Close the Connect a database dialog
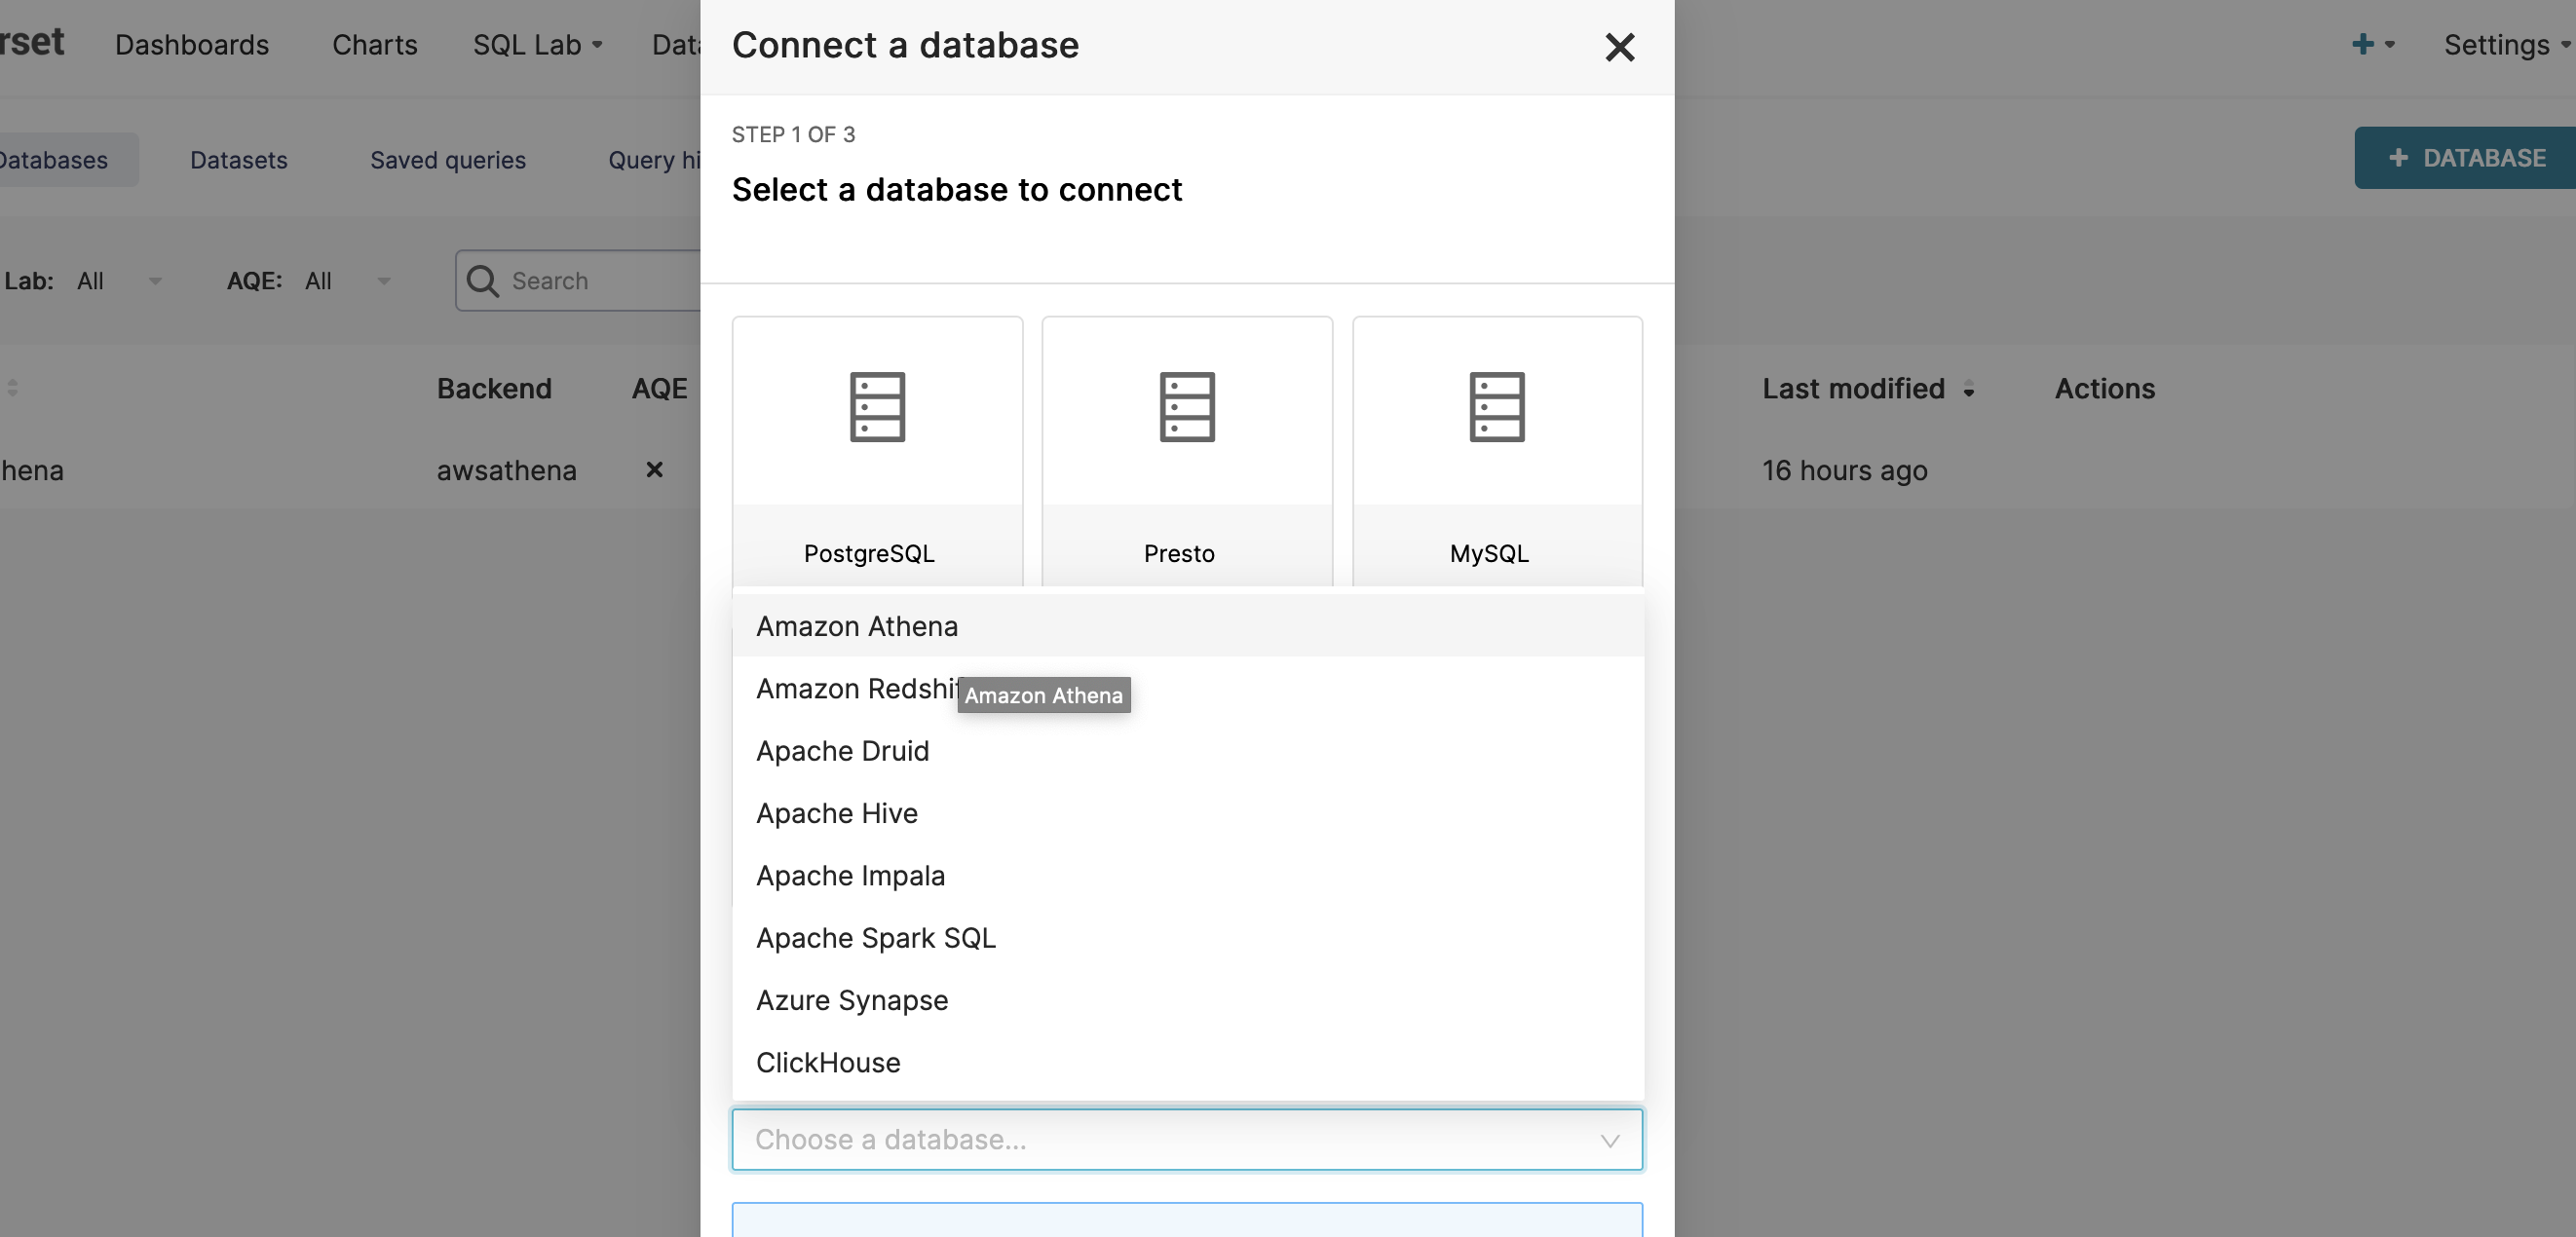 (x=1619, y=47)
